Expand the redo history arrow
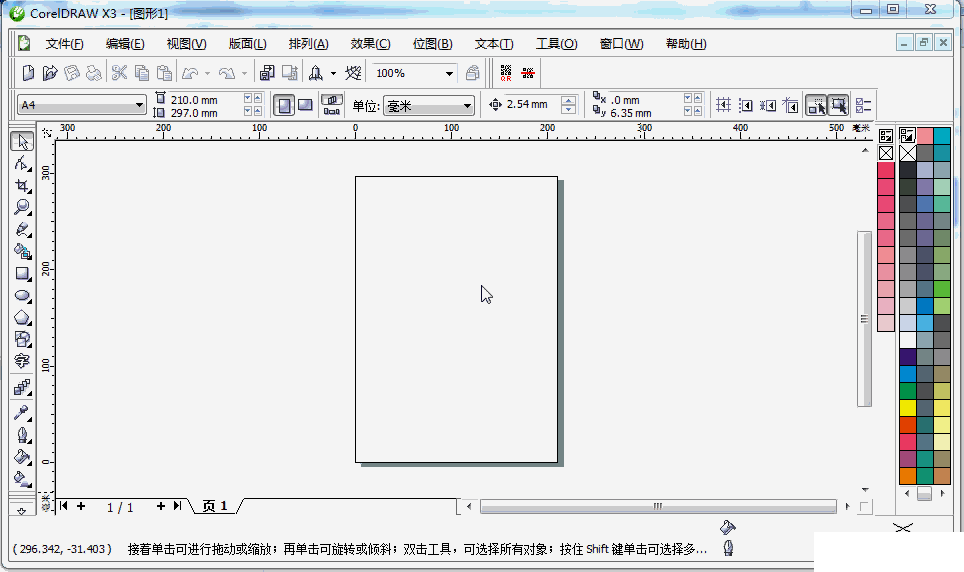This screenshot has width=964, height=572. coord(244,73)
